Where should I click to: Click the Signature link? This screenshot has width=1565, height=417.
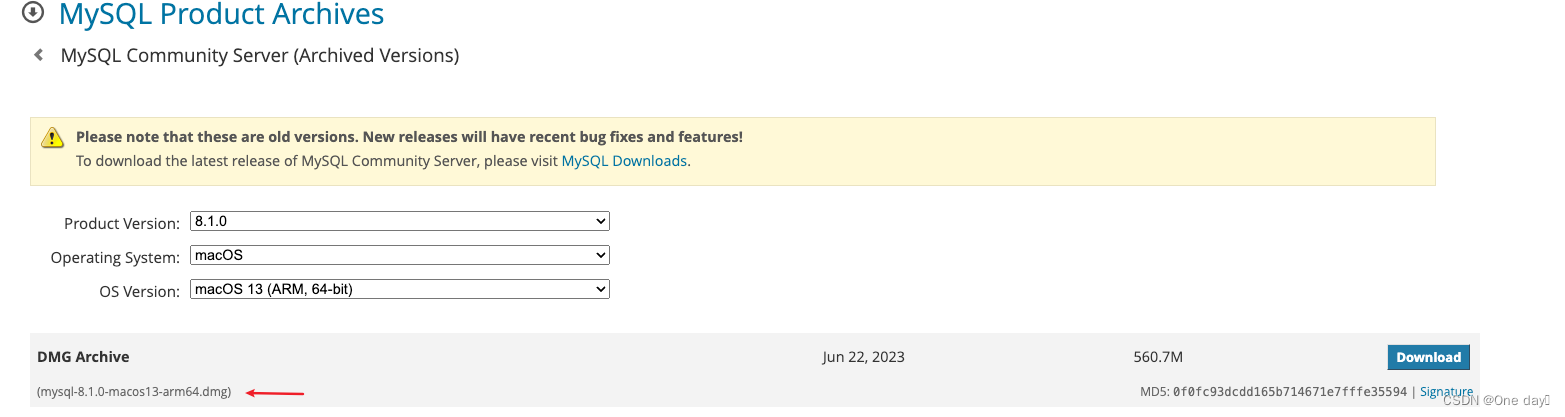(1446, 392)
